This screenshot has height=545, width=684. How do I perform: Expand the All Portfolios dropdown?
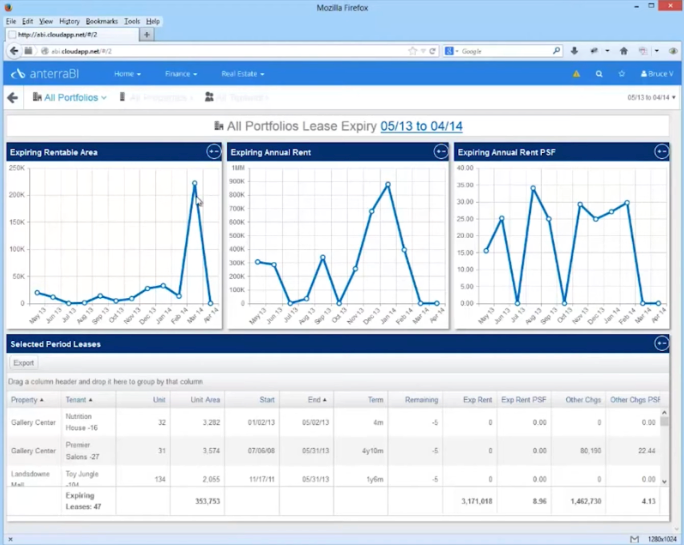click(x=70, y=98)
